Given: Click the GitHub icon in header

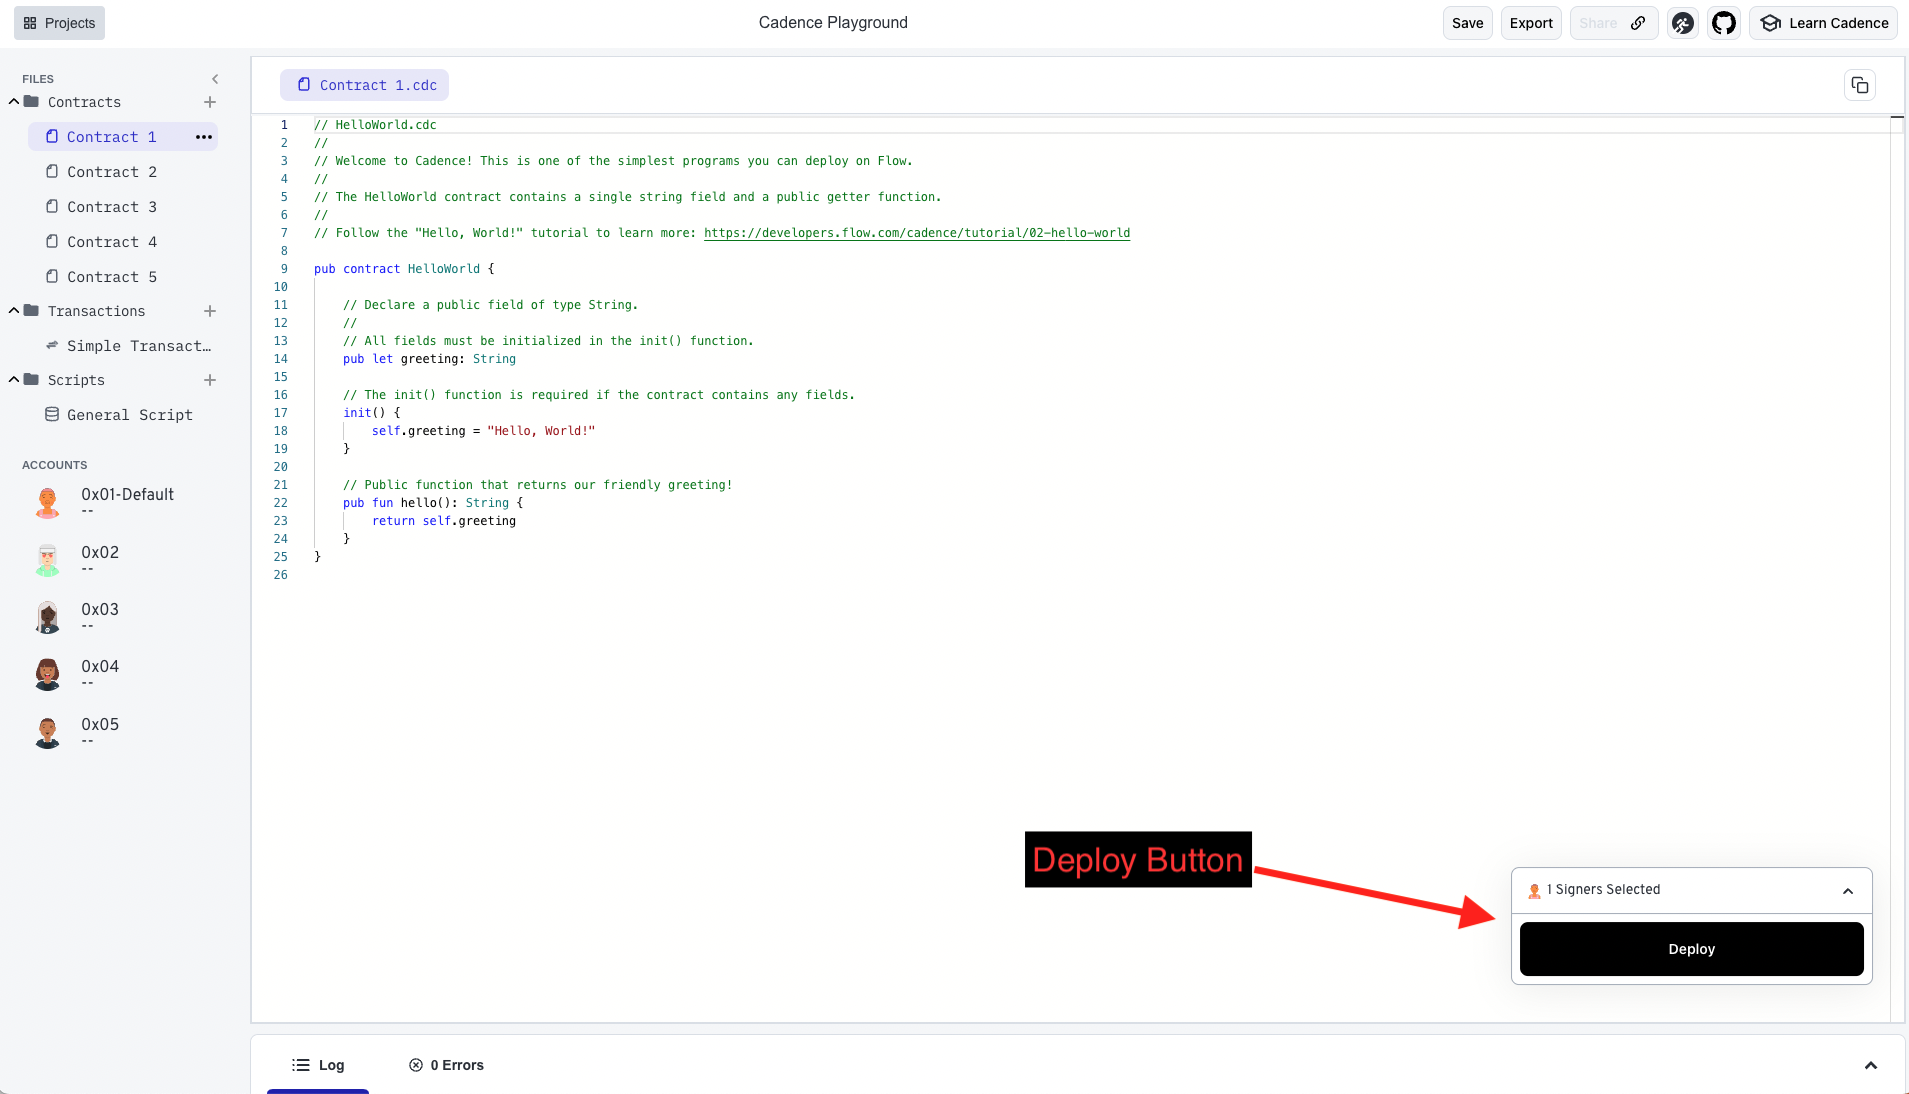Looking at the screenshot, I should [x=1723, y=23].
